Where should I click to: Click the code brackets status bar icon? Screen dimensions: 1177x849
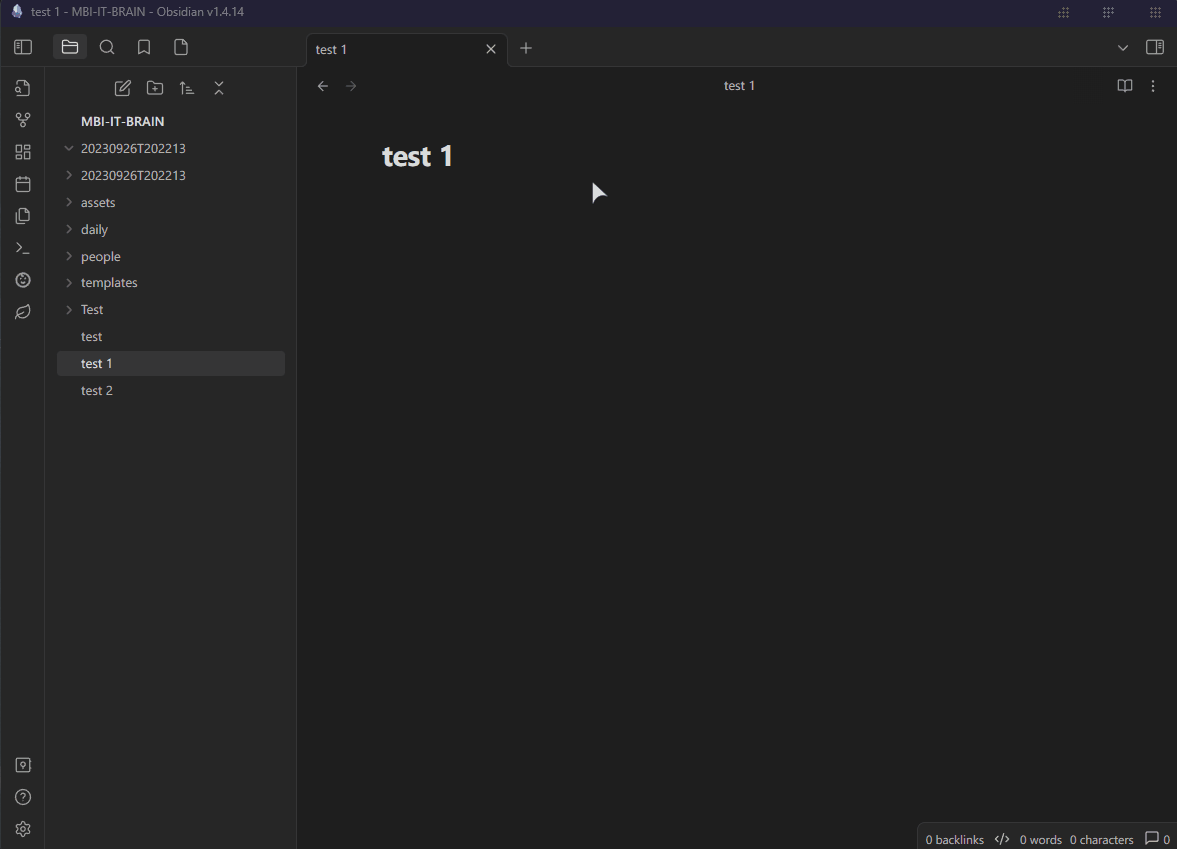point(1002,839)
